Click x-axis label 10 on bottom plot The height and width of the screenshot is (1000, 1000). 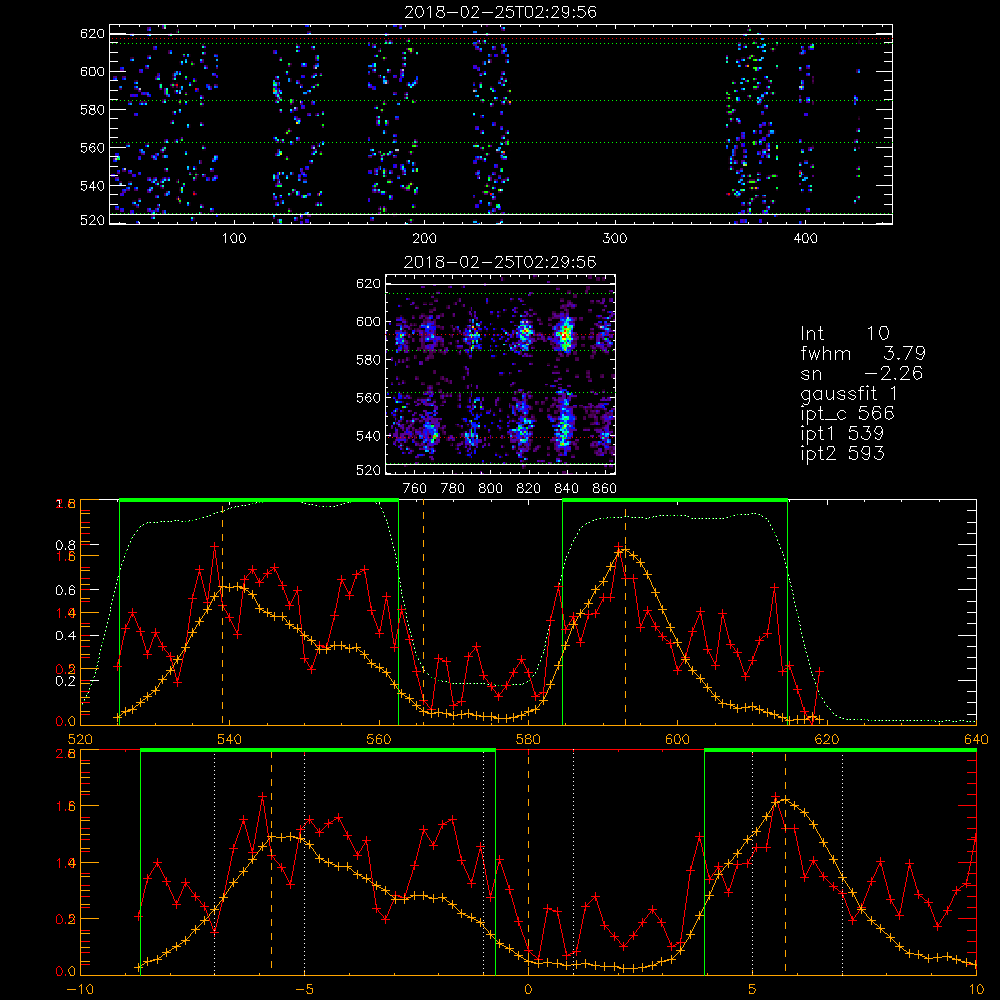pyautogui.click(x=976, y=990)
